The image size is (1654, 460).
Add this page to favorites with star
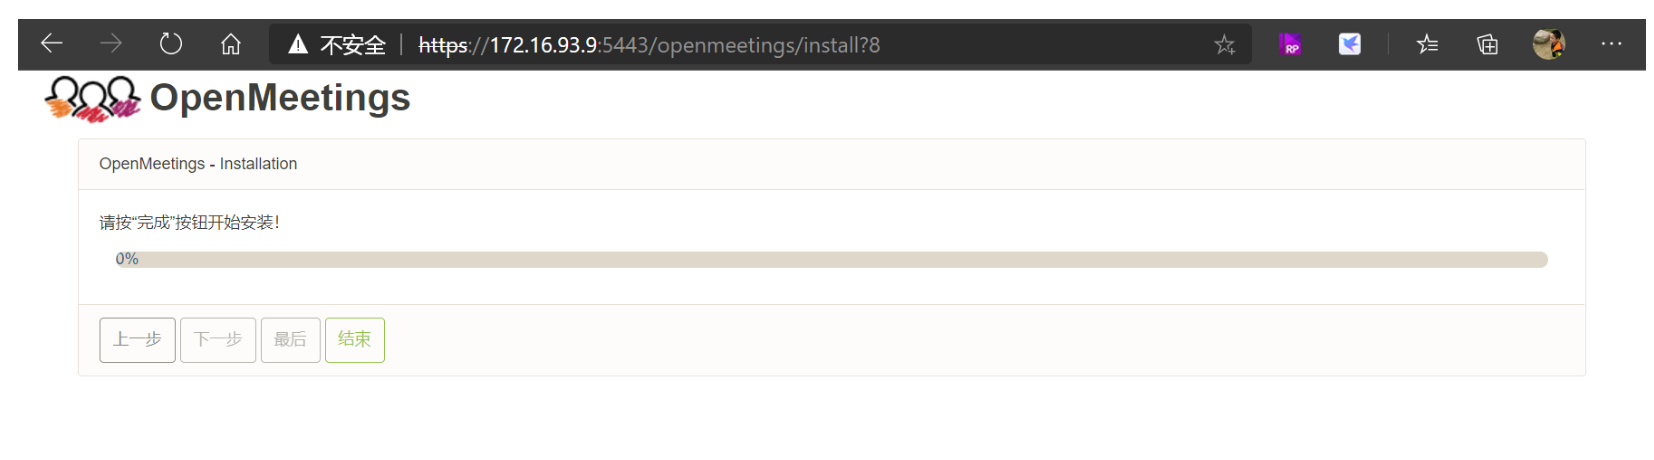[1224, 44]
